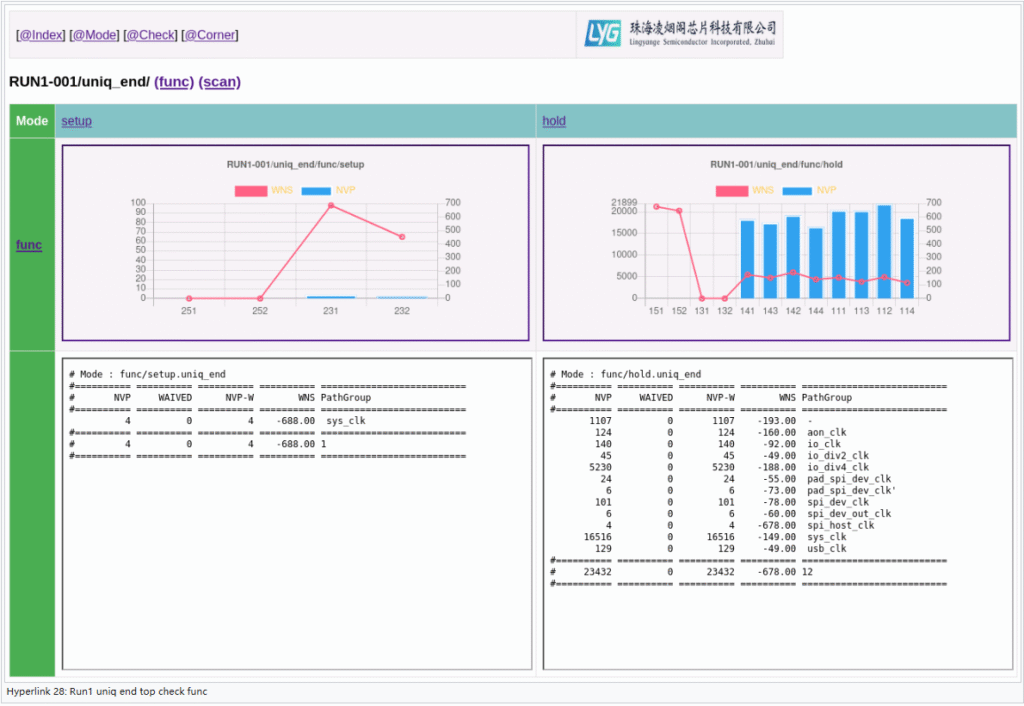Open the @Mode navigation link
The width and height of the screenshot is (1024, 706).
pos(94,35)
